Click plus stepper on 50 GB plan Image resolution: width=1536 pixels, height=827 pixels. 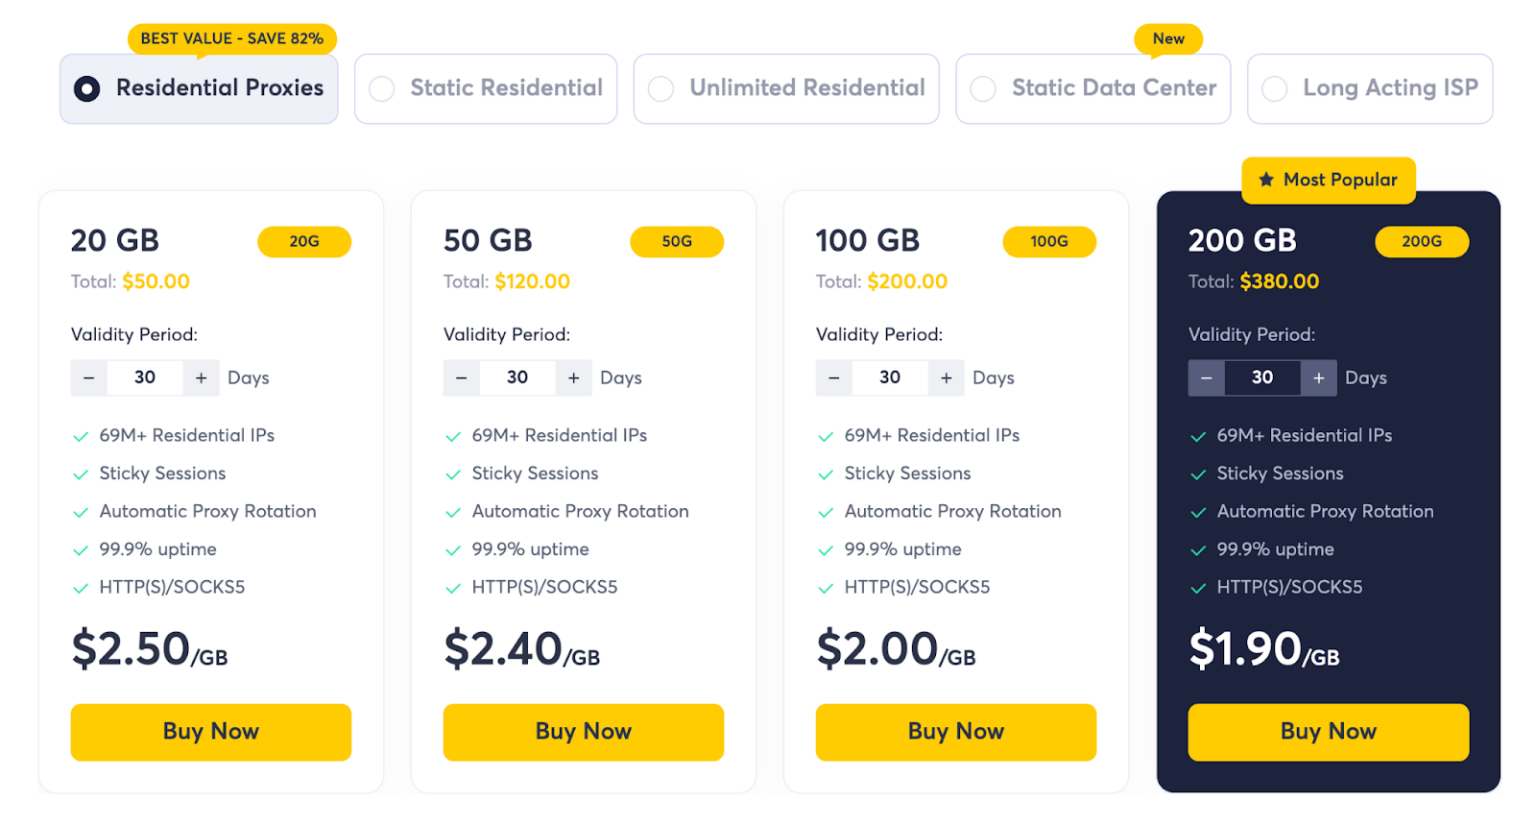[x=574, y=378]
